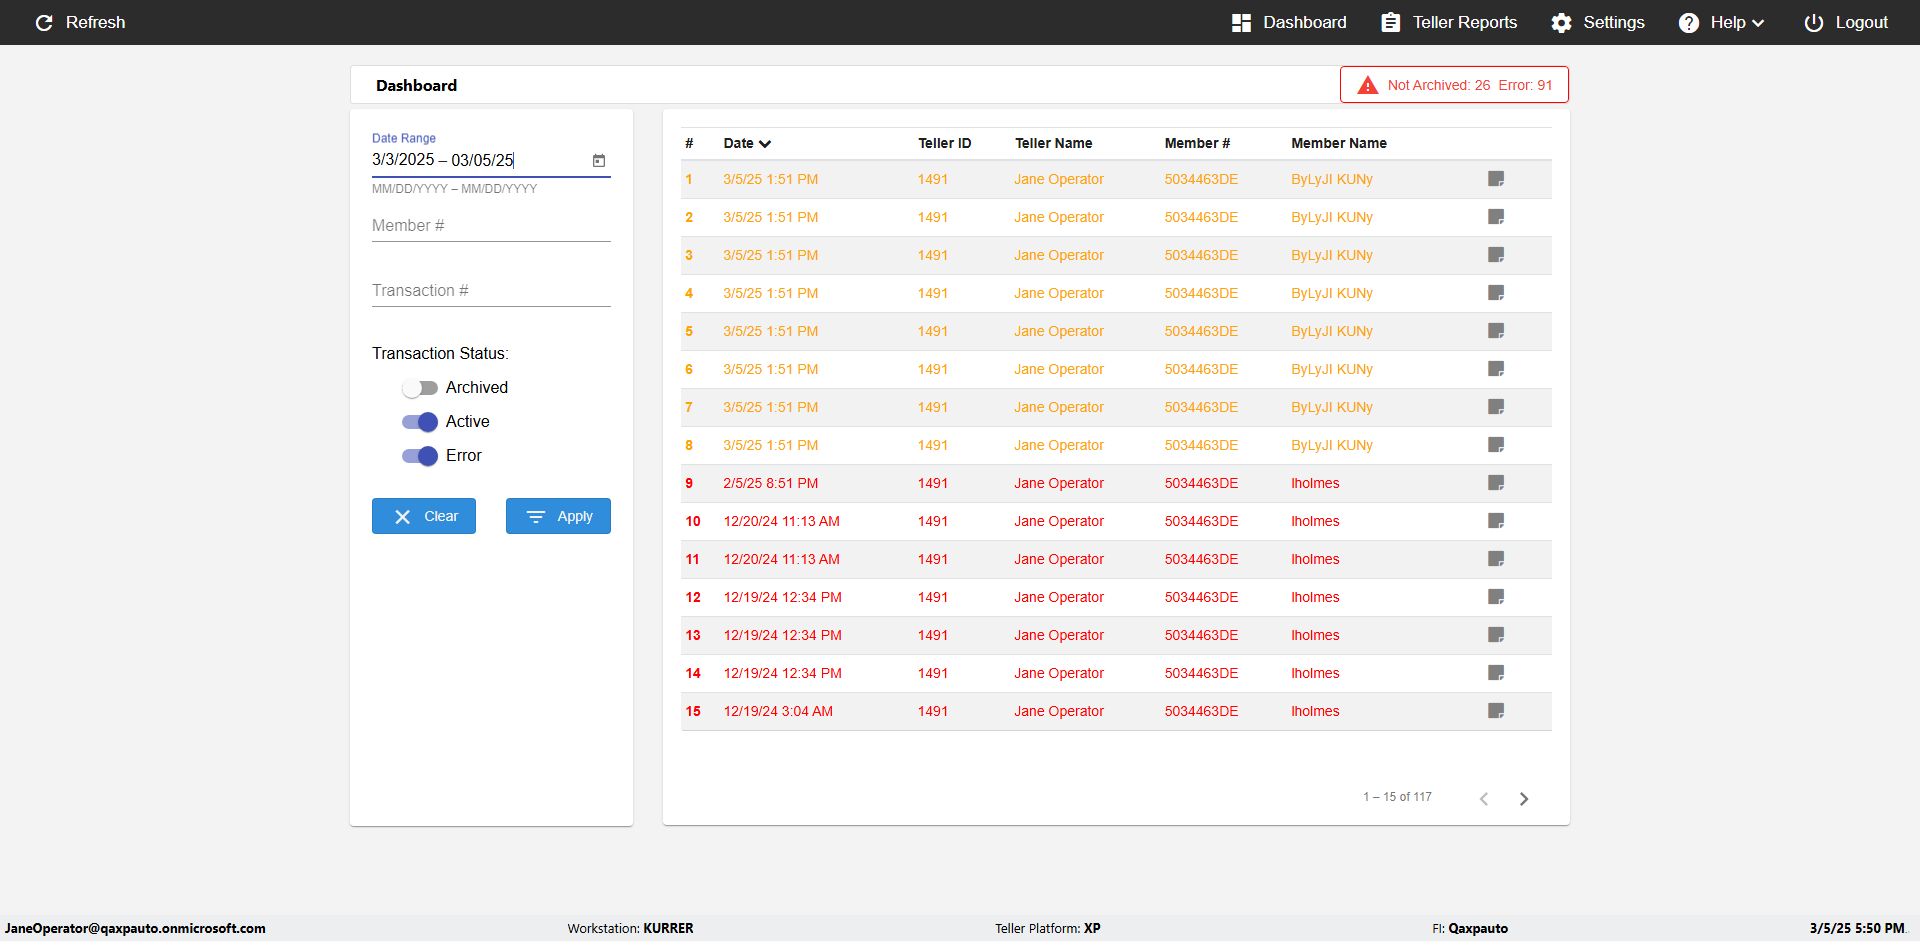This screenshot has width=1920, height=941.
Task: Enable the Archived status toggle
Action: [420, 388]
